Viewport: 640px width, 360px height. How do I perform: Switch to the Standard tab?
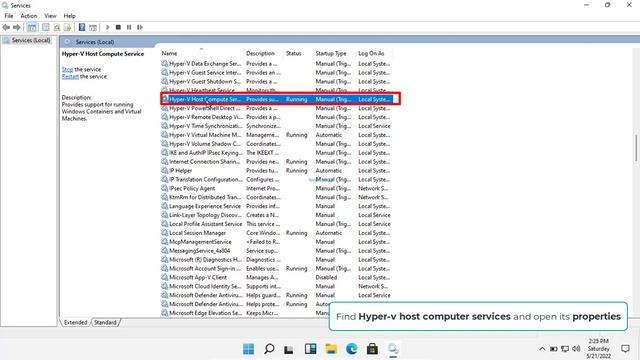click(105, 322)
